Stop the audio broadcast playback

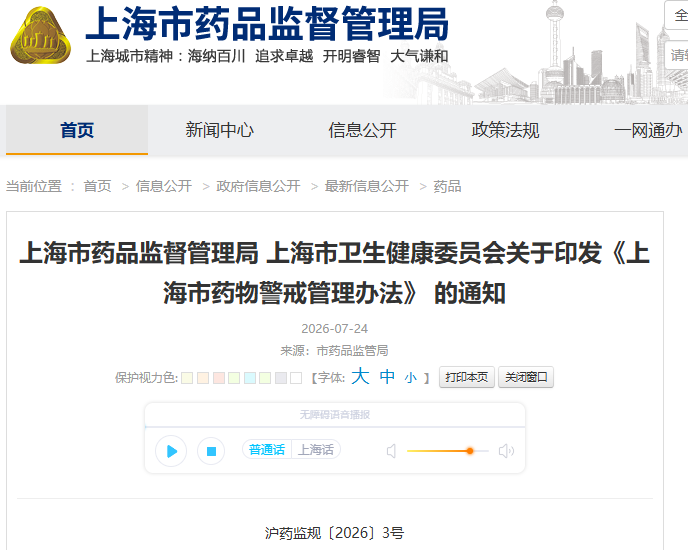[x=211, y=451]
